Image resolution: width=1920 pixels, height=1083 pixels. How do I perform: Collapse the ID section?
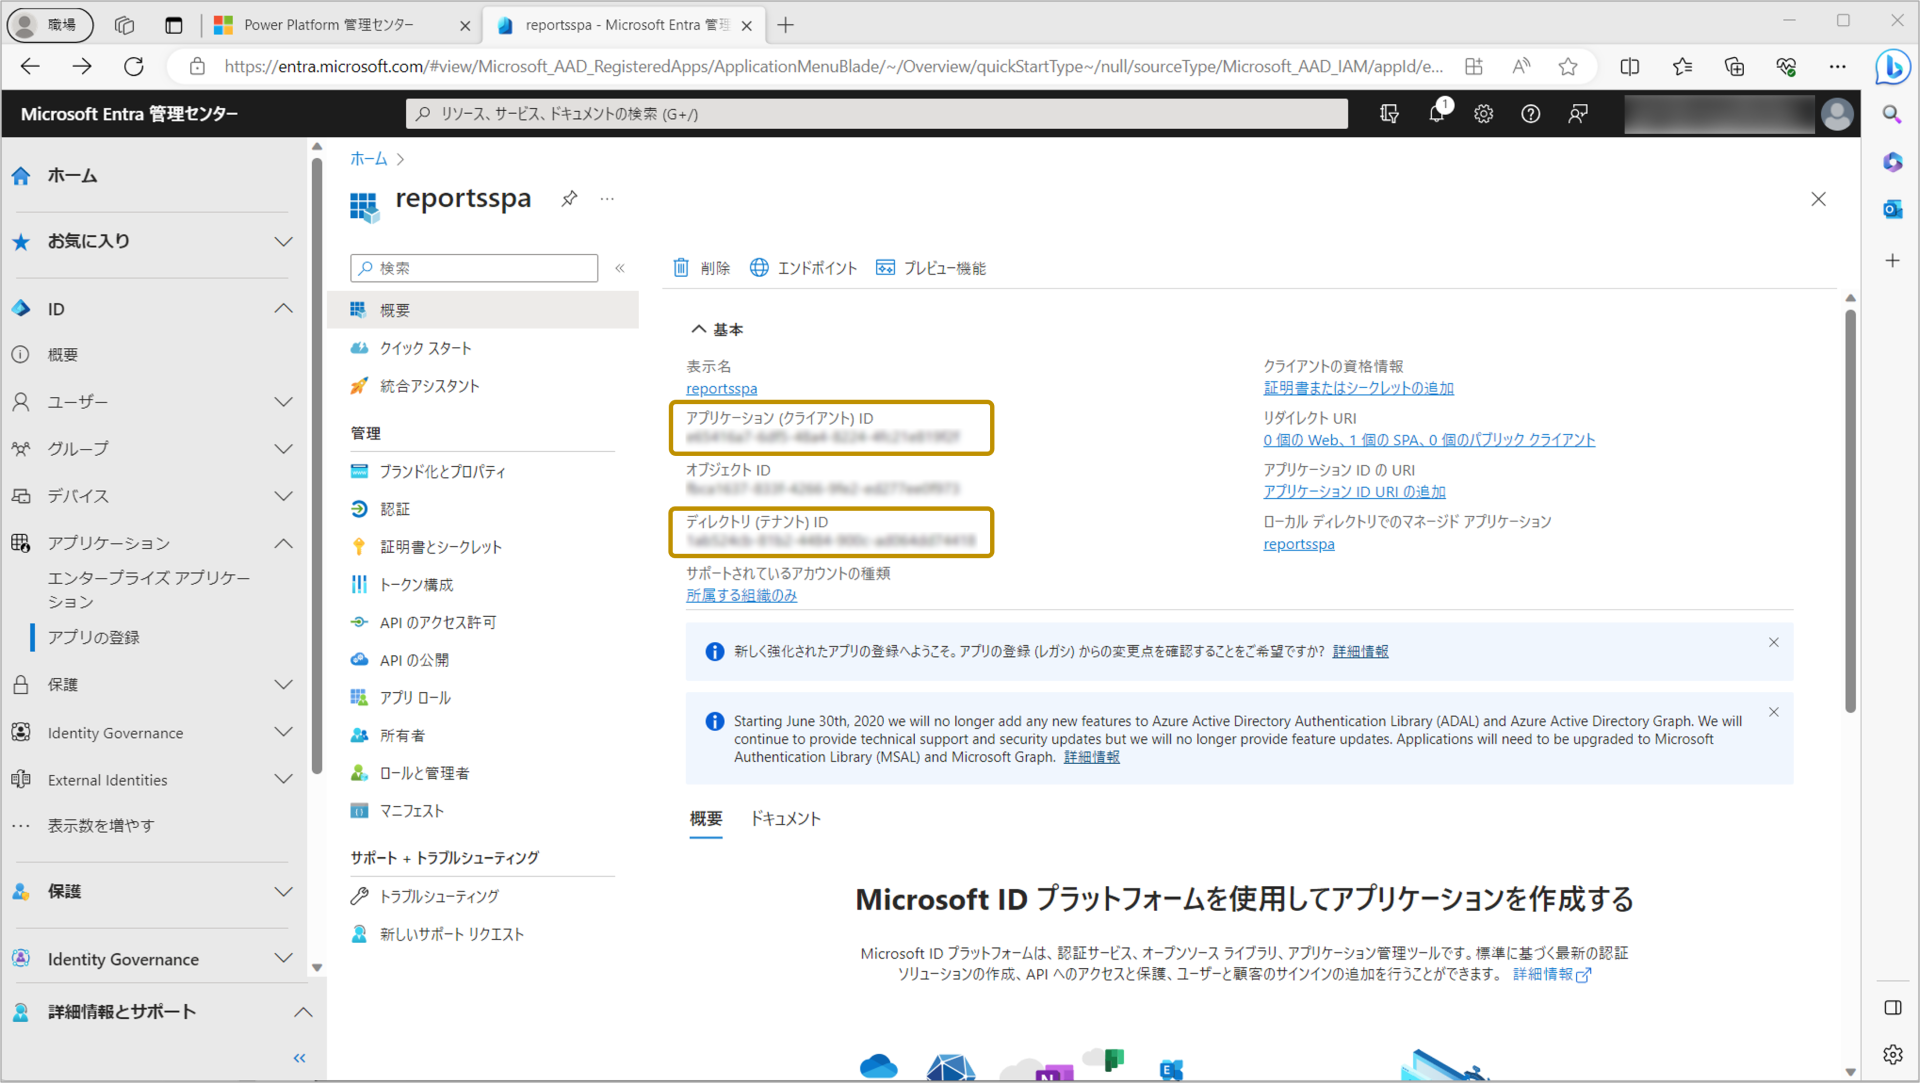coord(283,309)
